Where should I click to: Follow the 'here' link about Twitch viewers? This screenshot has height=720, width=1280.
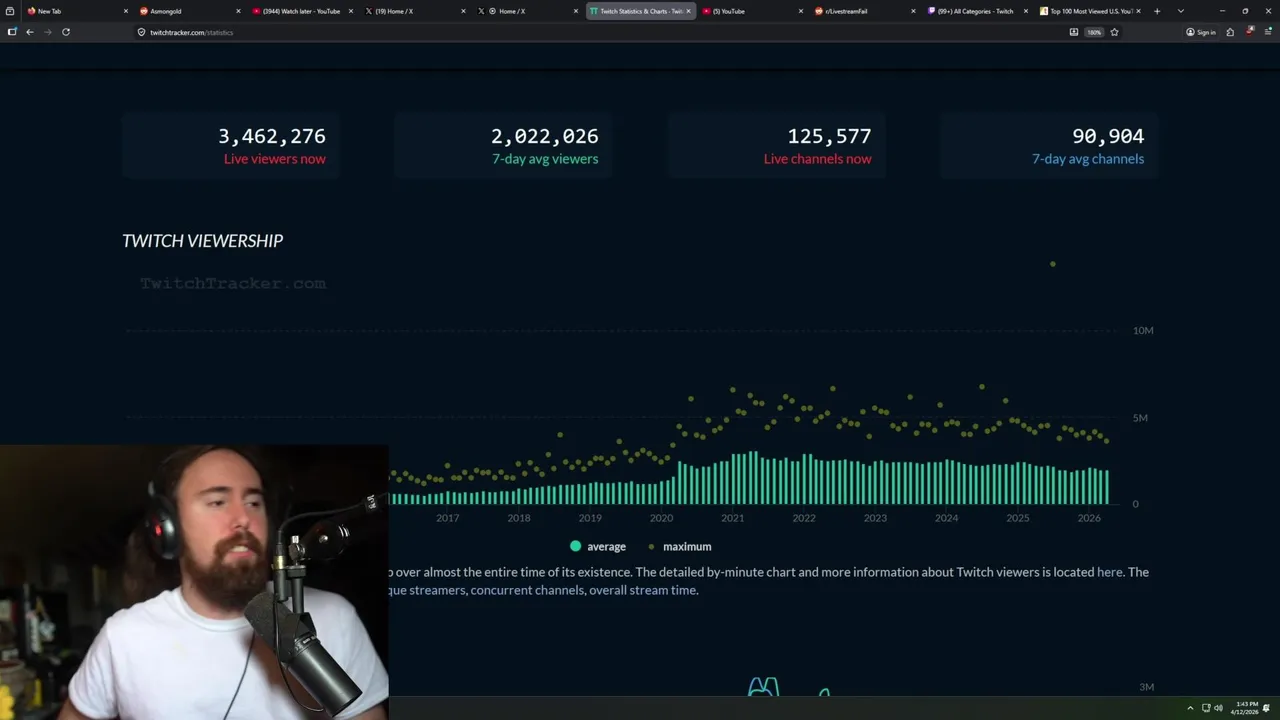pyautogui.click(x=1109, y=572)
